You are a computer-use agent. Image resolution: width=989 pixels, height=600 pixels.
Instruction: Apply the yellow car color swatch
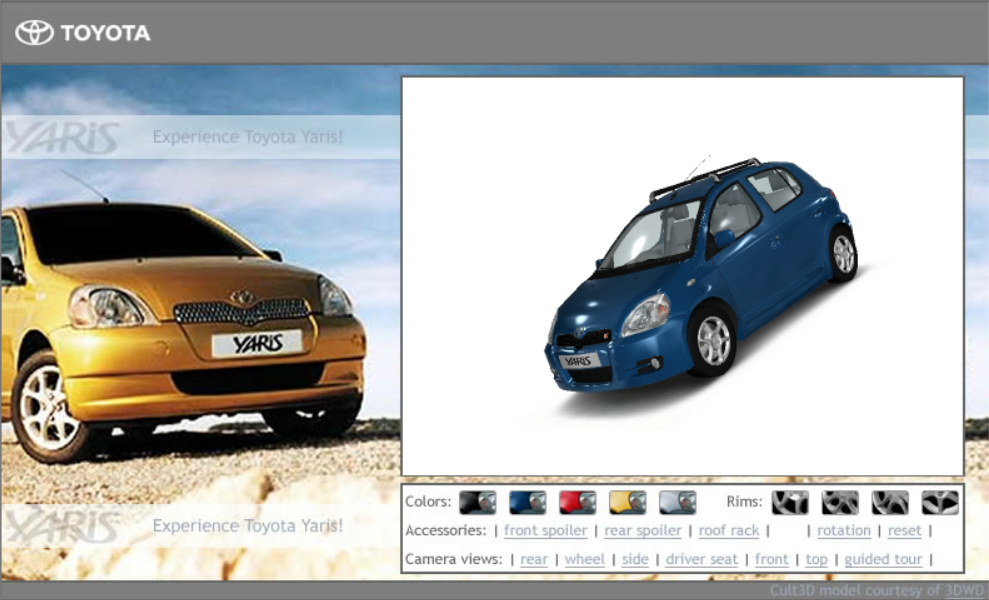tap(628, 502)
